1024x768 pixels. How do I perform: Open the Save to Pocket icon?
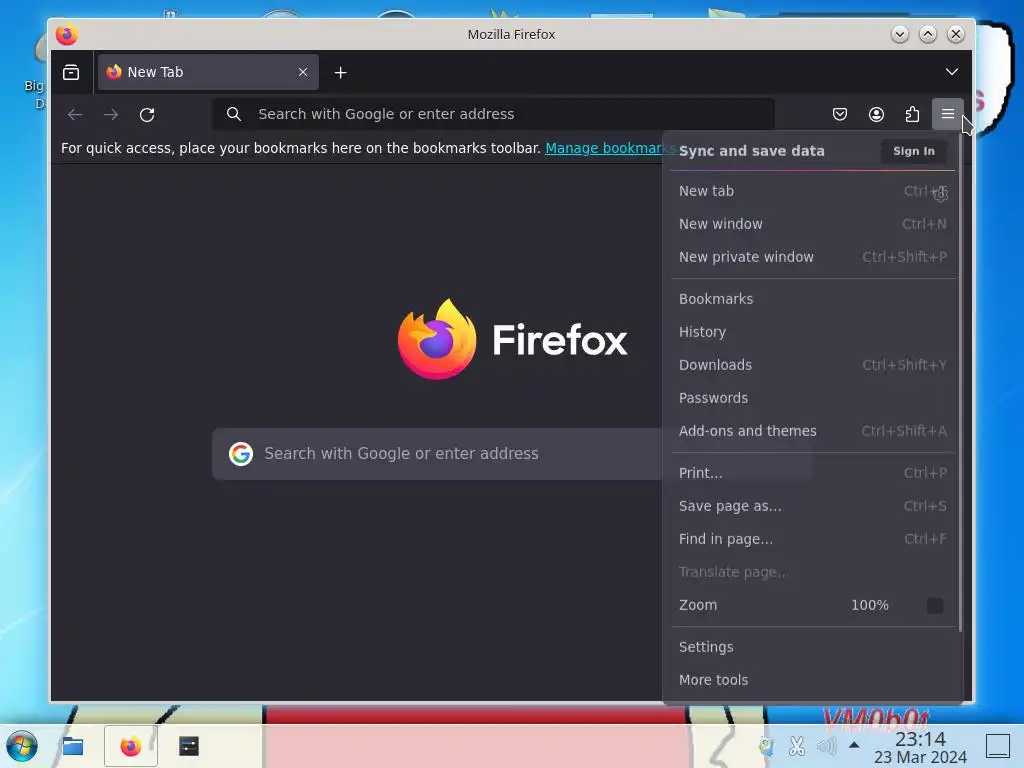[840, 114]
